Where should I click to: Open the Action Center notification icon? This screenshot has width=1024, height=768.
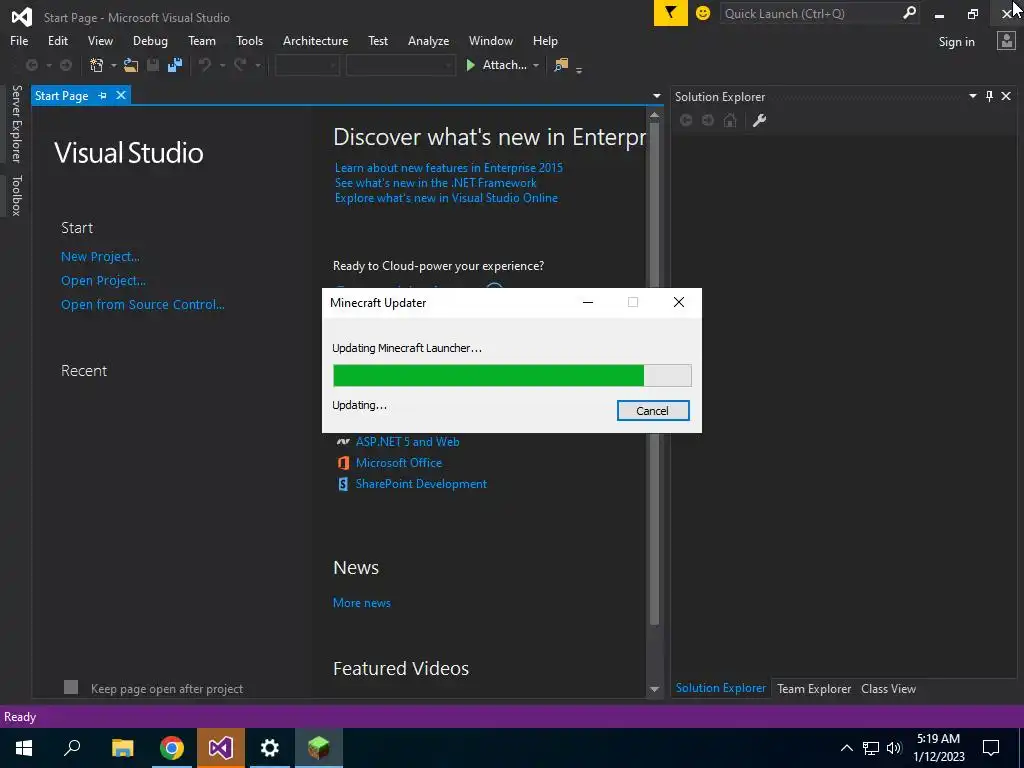click(991, 748)
